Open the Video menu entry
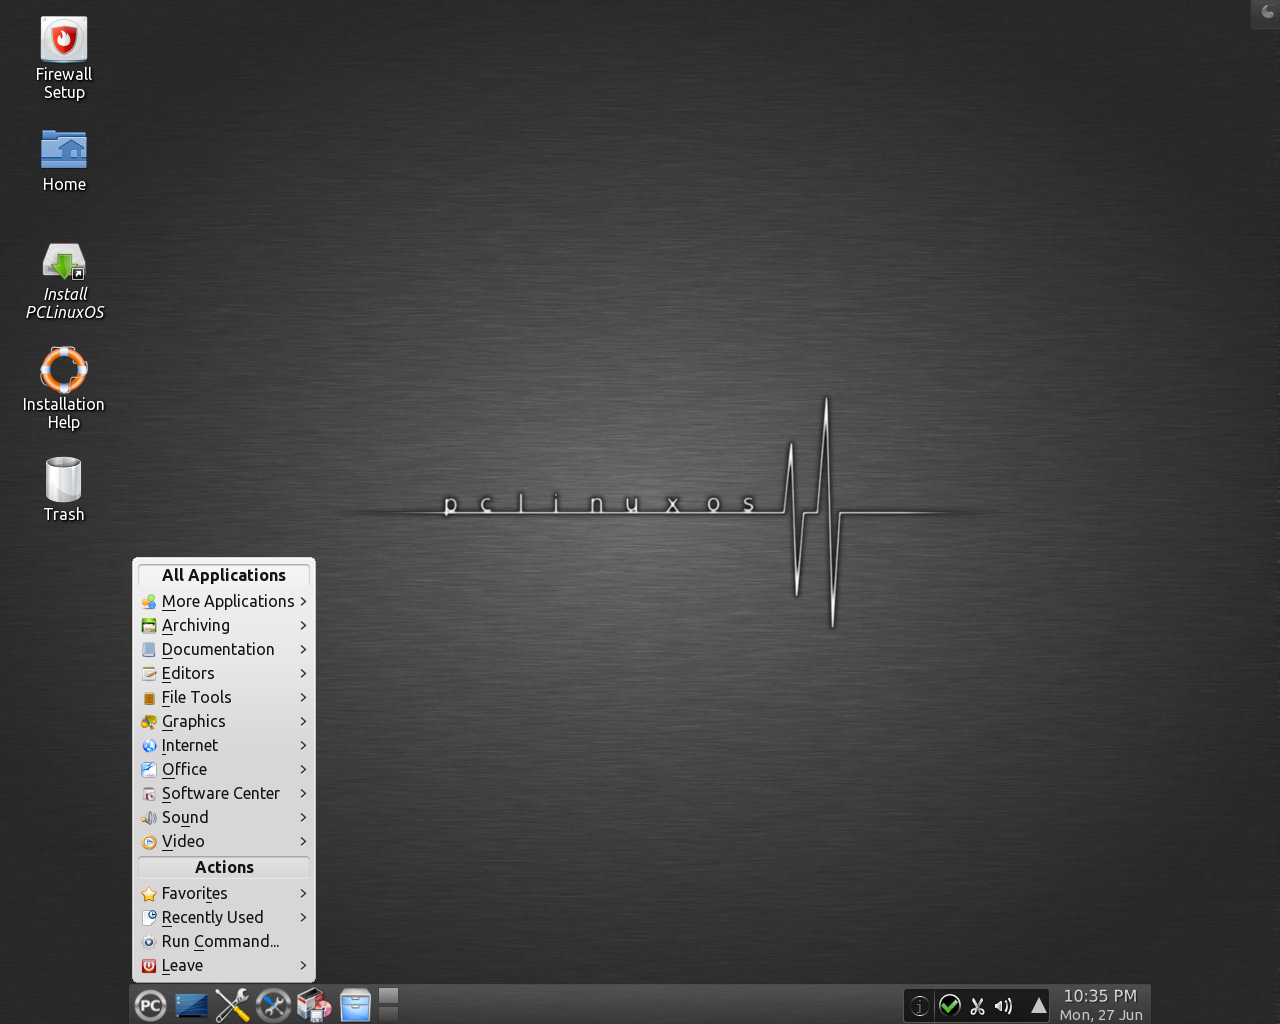The image size is (1280, 1024). (224, 841)
